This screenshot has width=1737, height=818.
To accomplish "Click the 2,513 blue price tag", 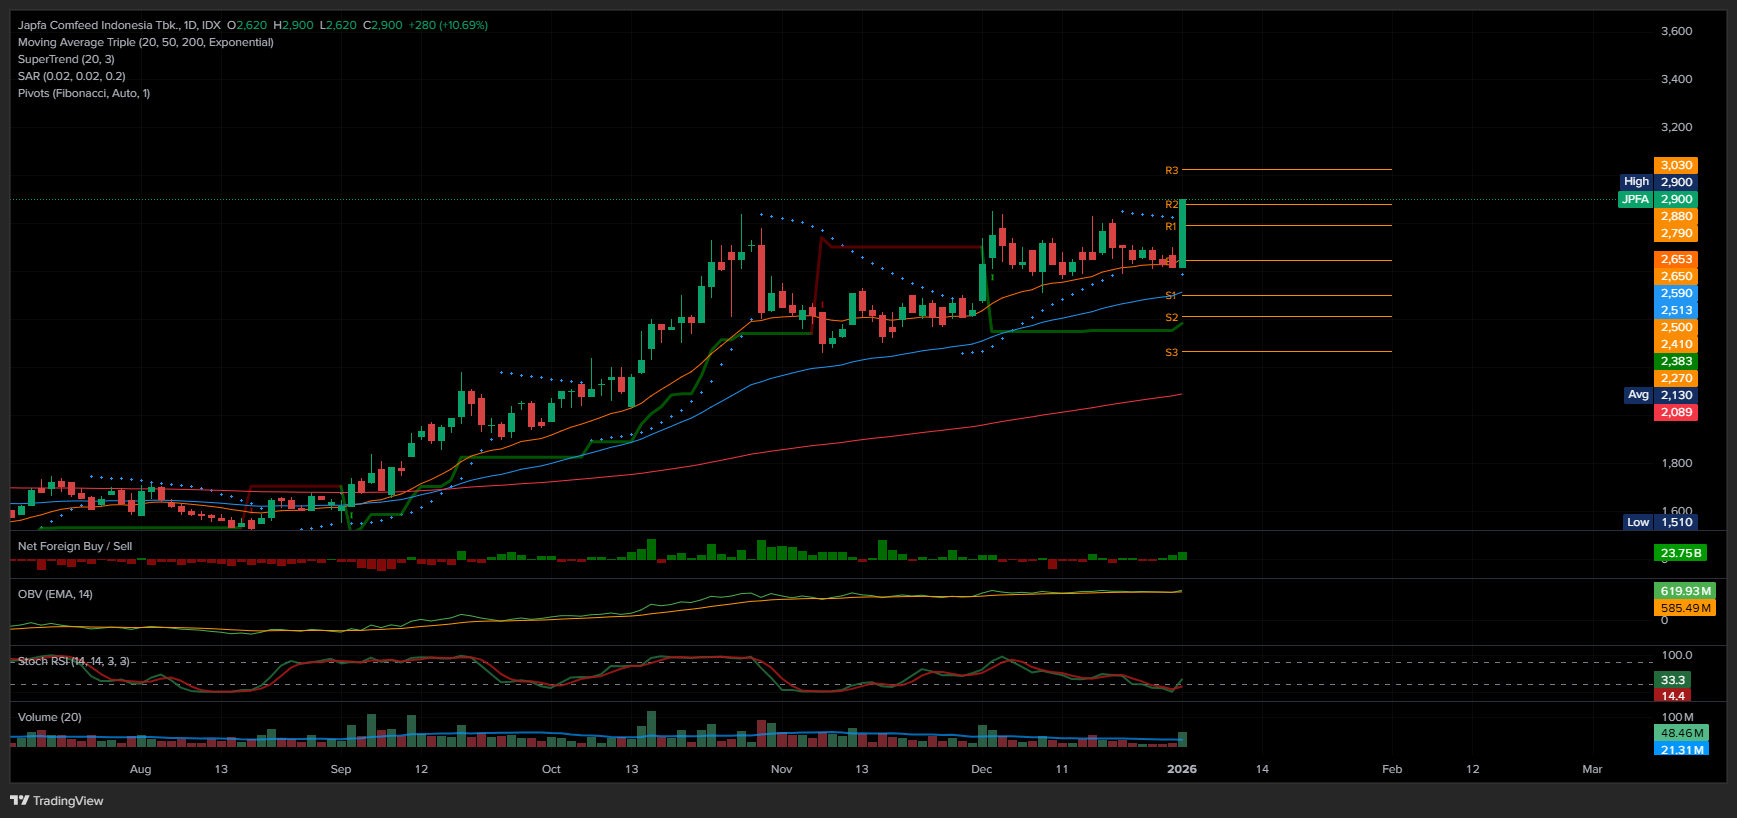I will coord(1676,310).
